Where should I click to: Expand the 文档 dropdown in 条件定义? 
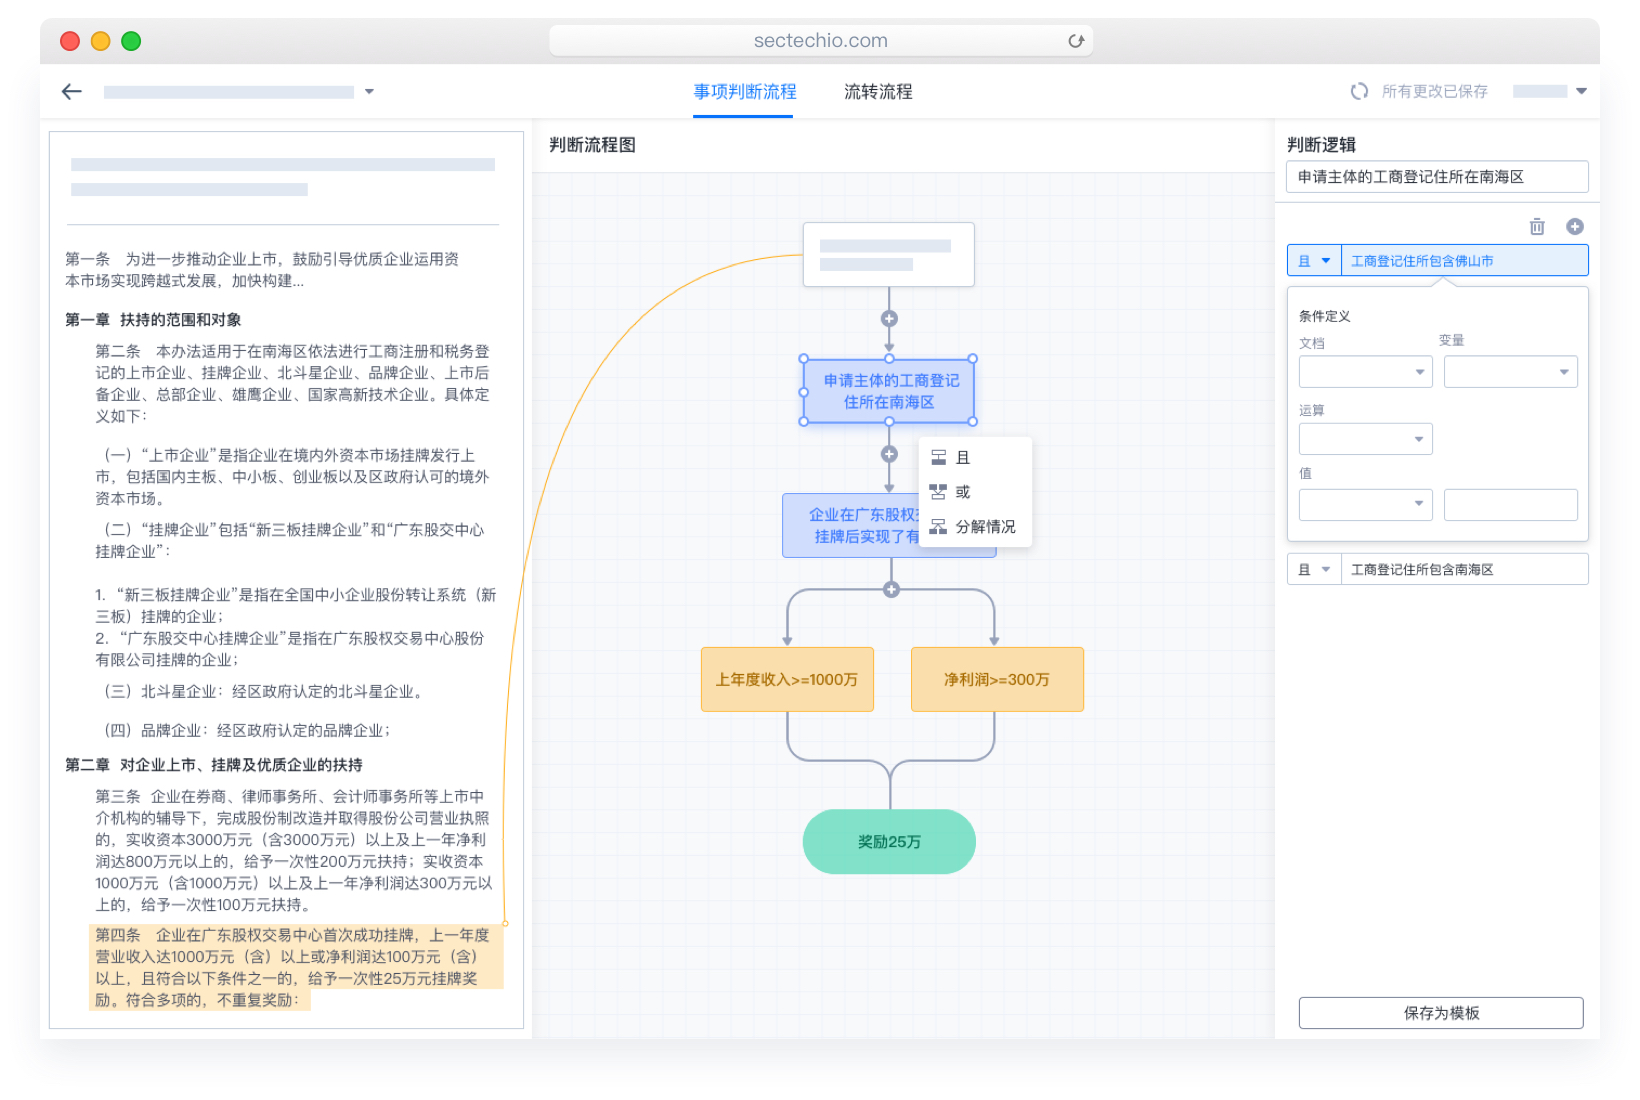pos(1365,372)
